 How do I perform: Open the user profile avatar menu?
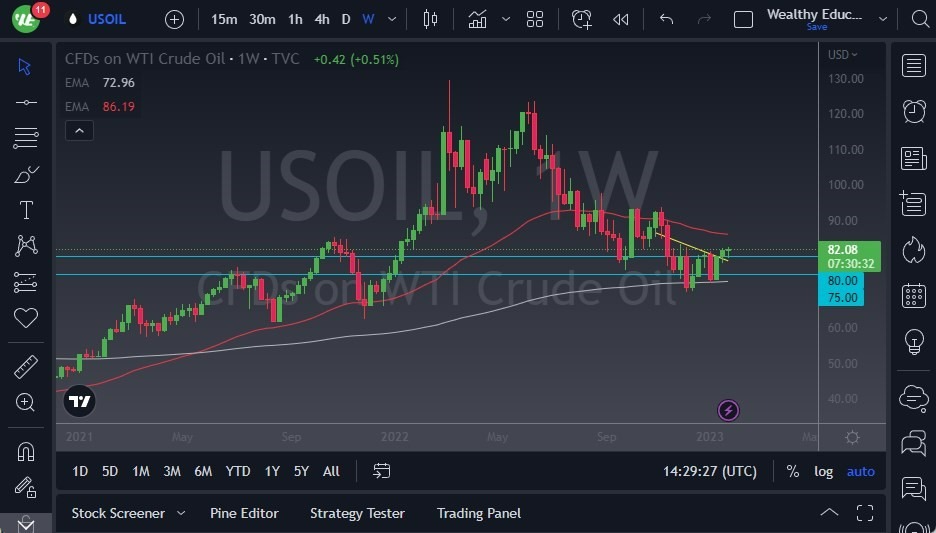click(26, 19)
